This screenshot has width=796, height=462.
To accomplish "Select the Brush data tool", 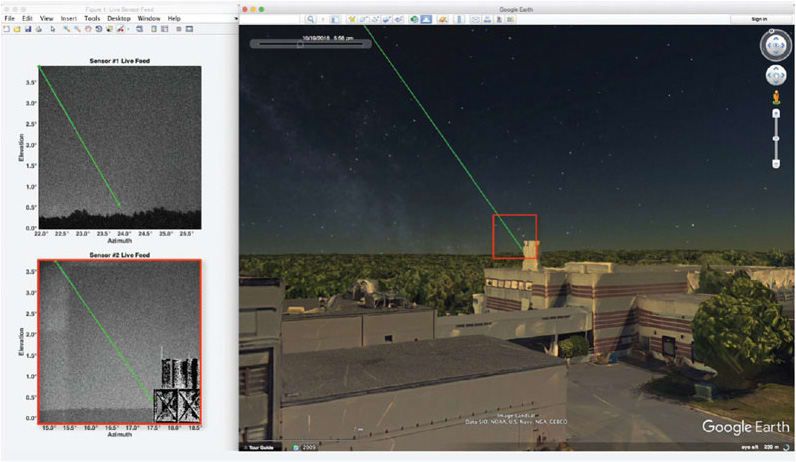I will tap(120, 29).
